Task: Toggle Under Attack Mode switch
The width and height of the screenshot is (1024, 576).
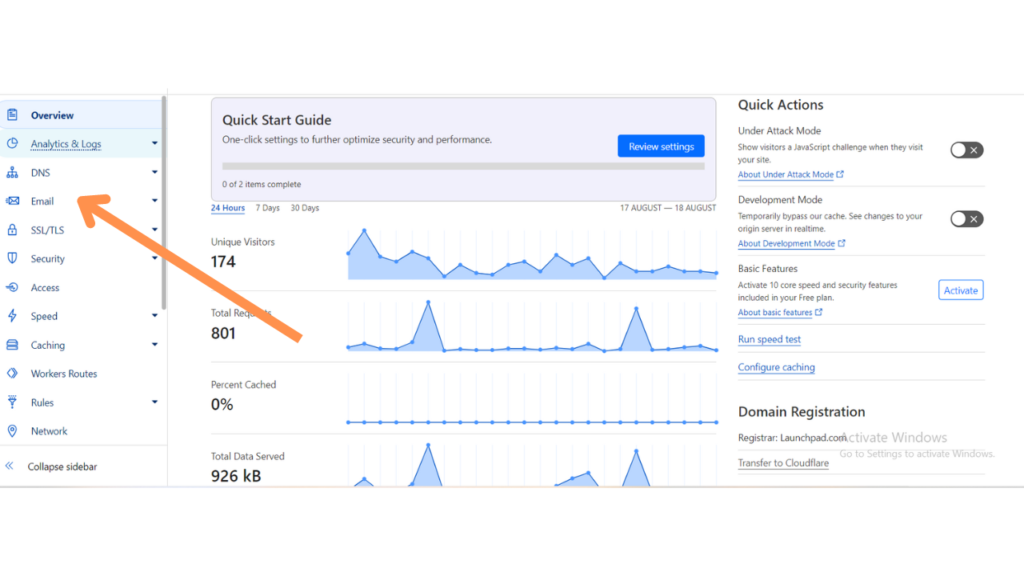Action: tap(967, 150)
